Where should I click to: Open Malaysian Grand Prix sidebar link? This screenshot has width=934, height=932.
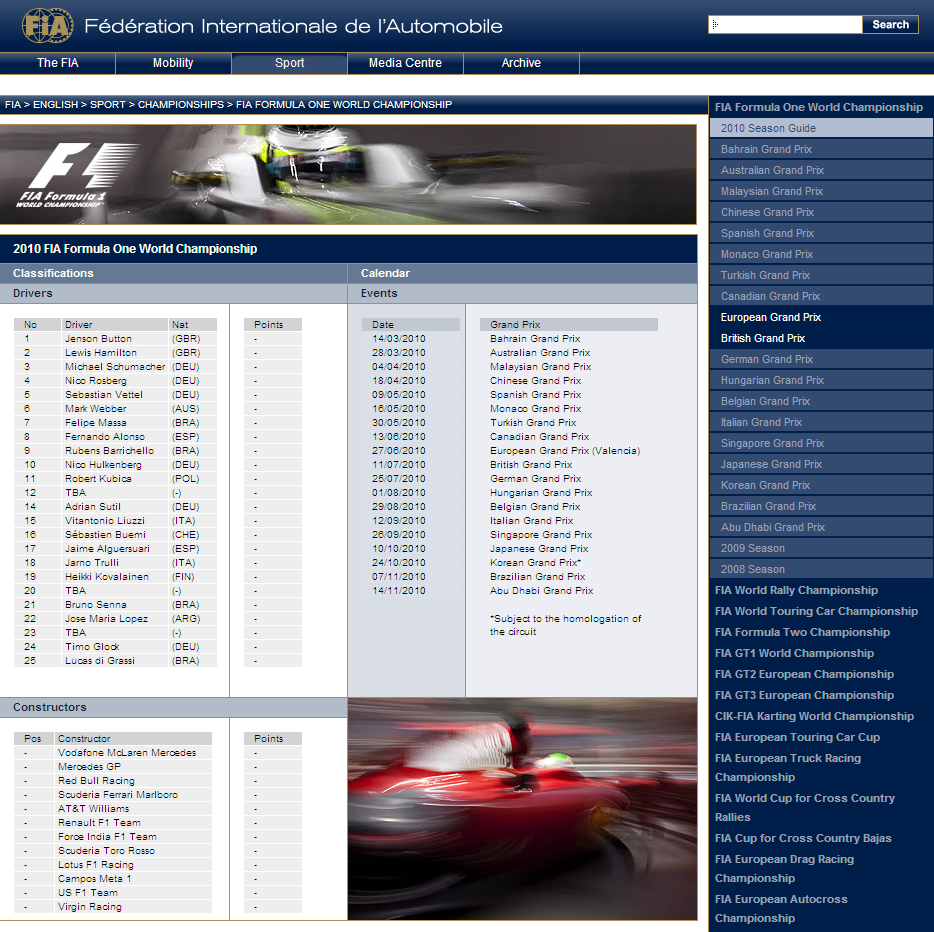click(821, 191)
